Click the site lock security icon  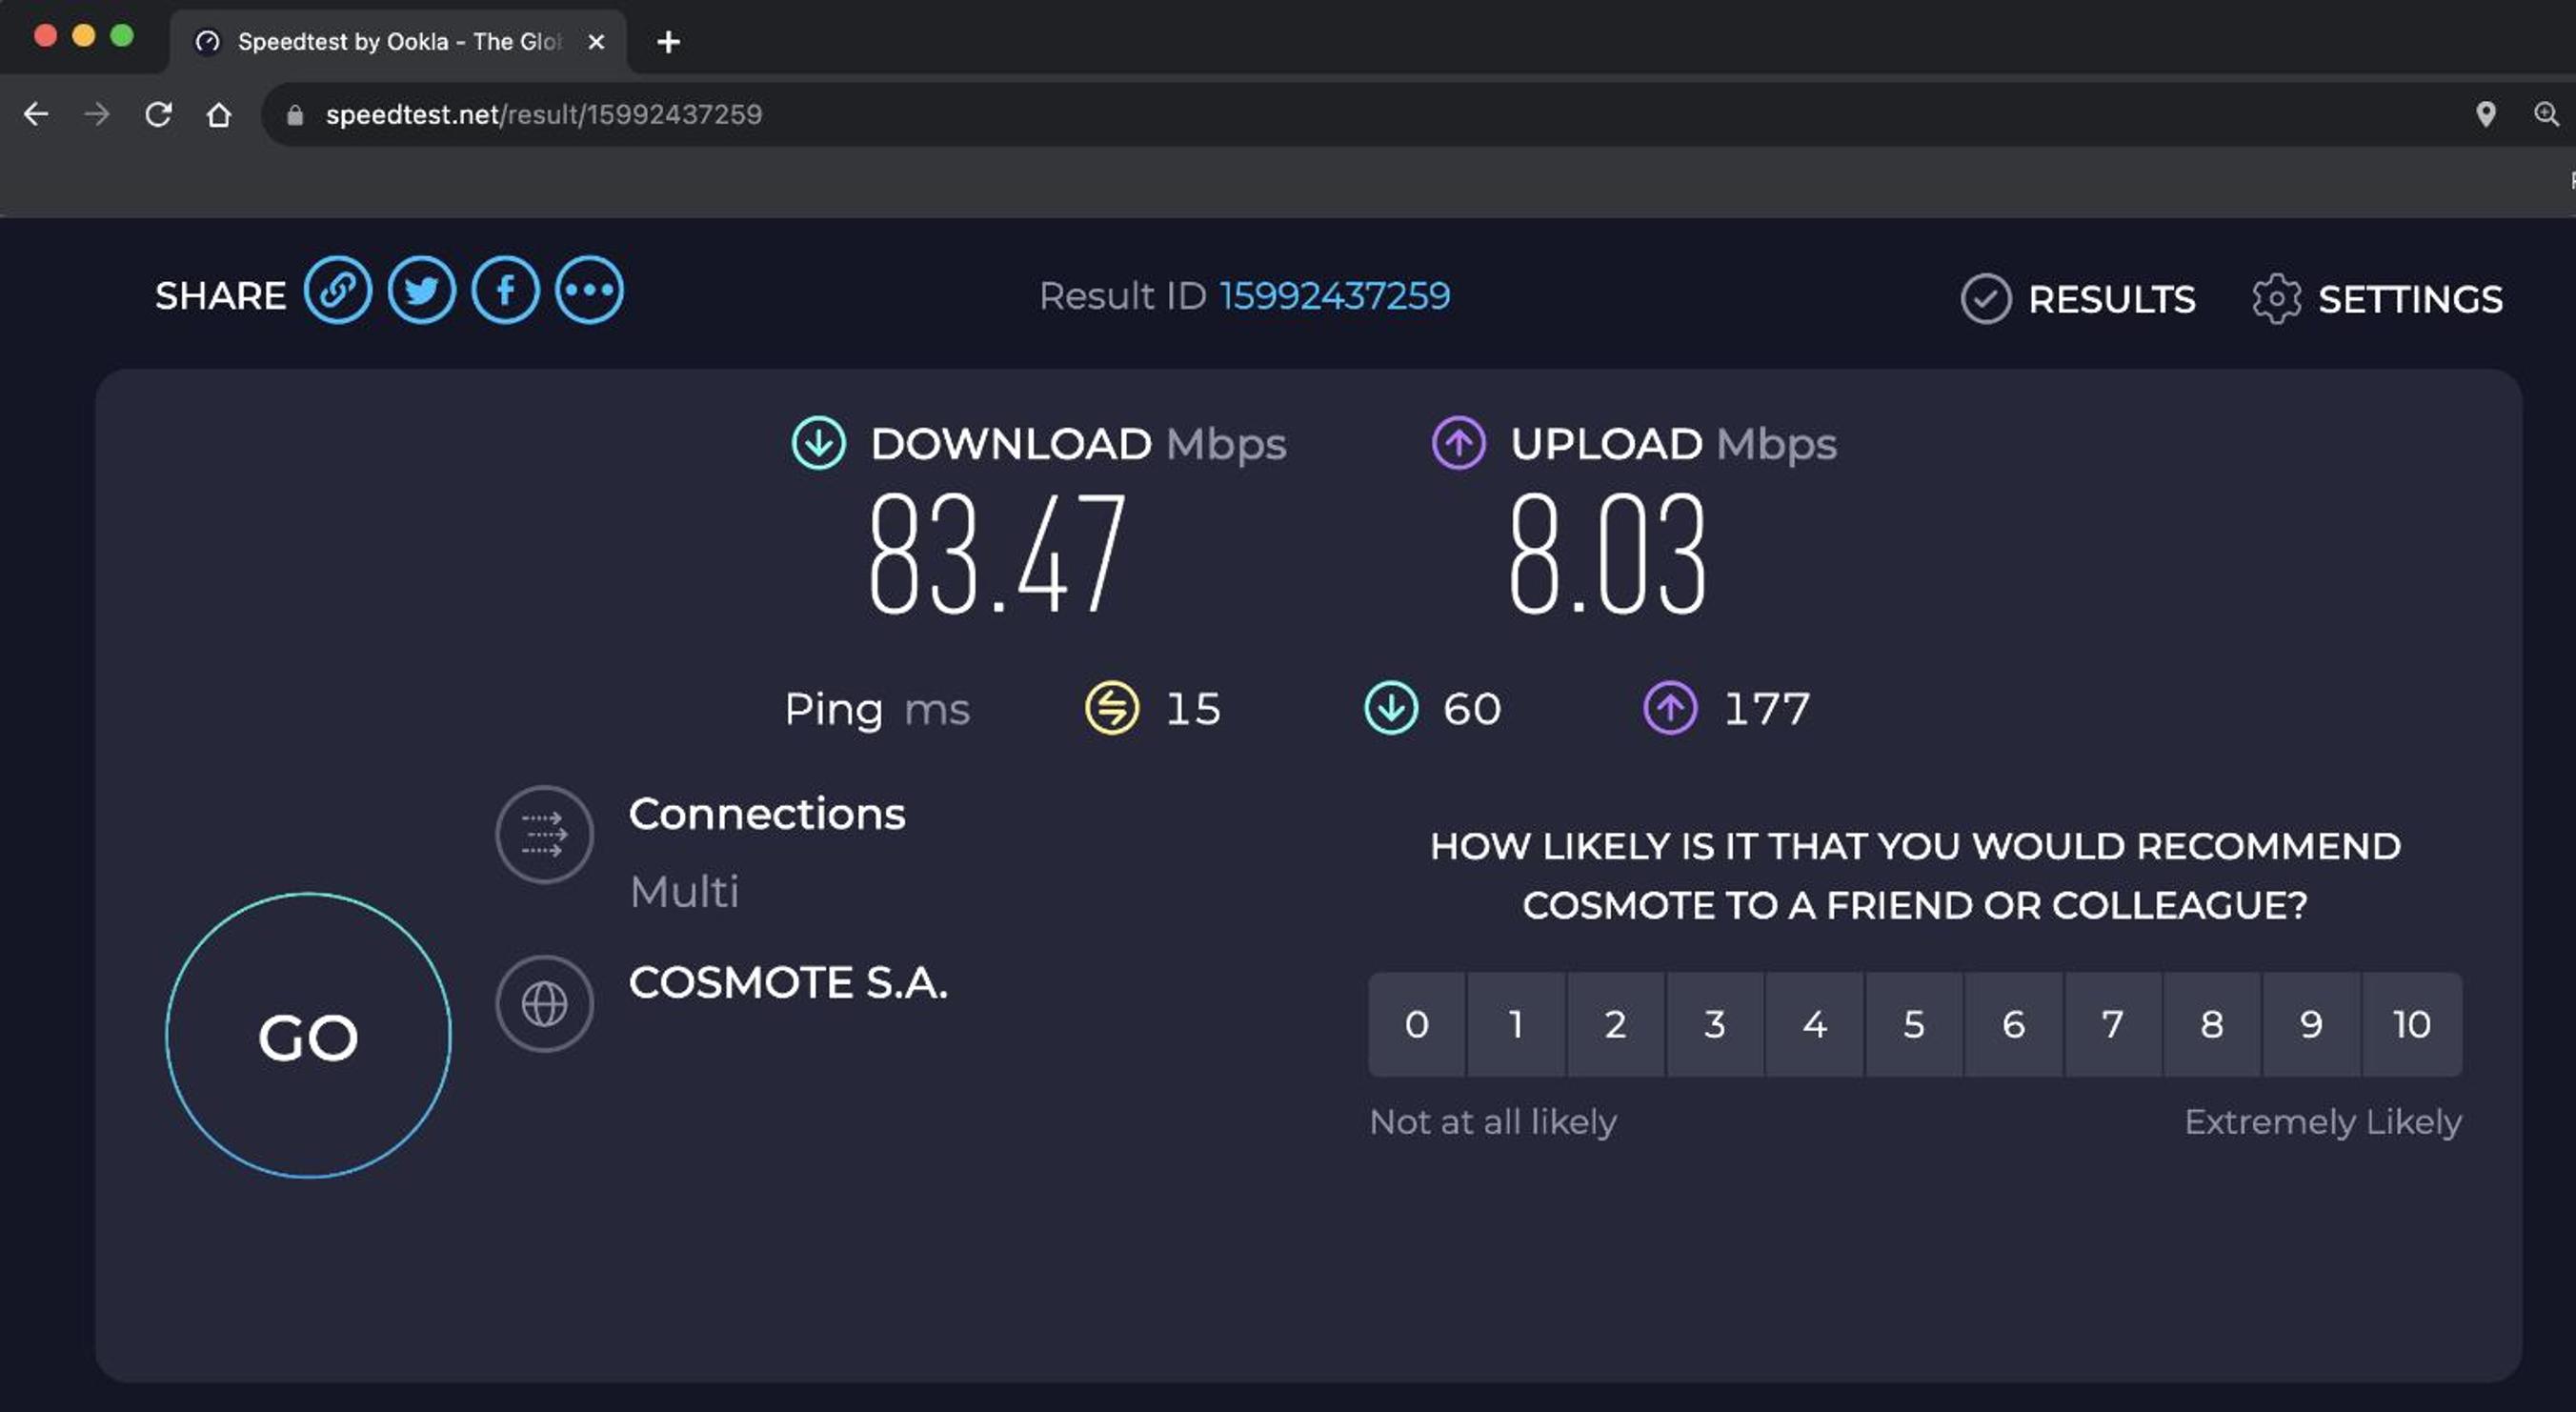(x=294, y=115)
